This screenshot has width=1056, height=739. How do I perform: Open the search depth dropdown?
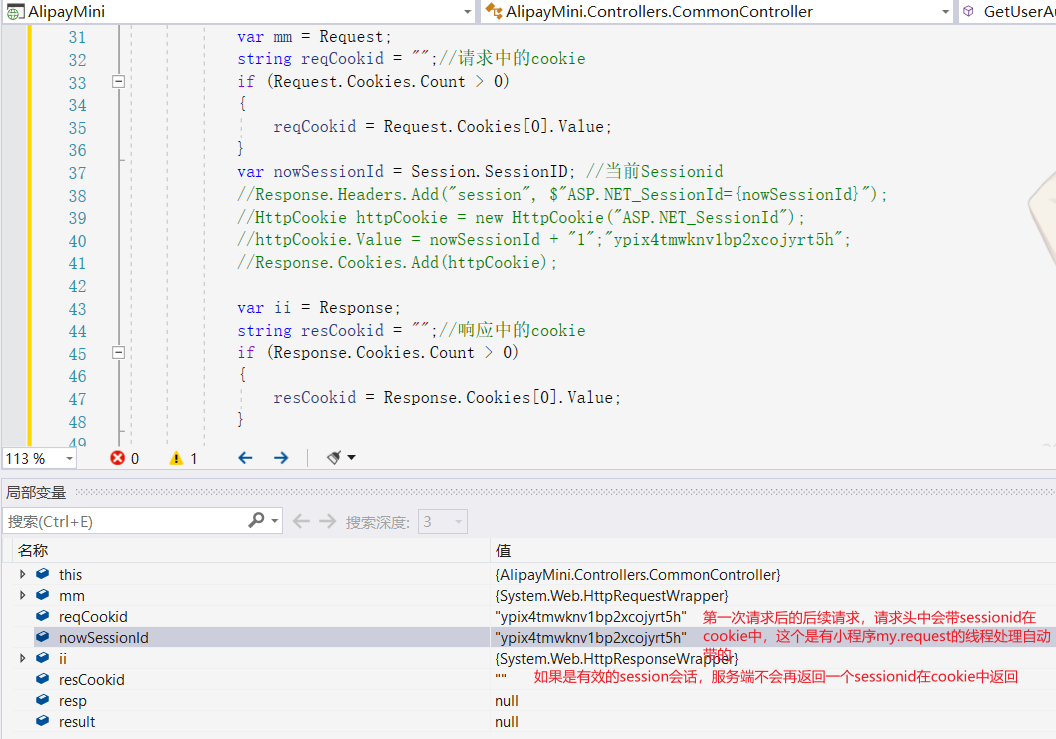pos(442,521)
